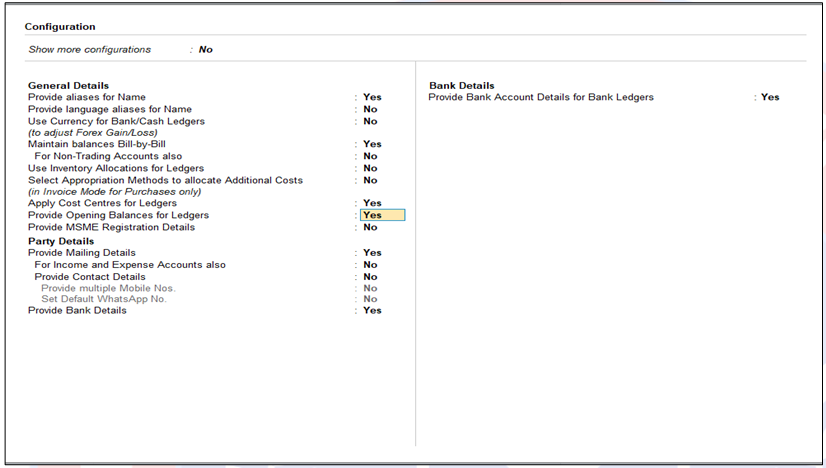Change Use Currency for Bank/Cash Ledgers value

(370, 121)
